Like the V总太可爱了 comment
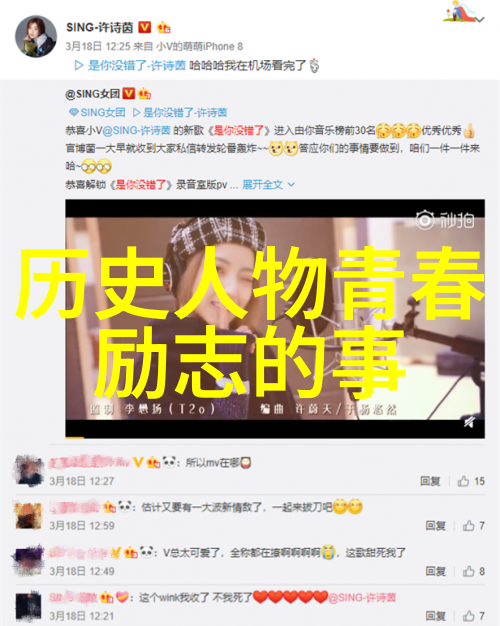The width and height of the screenshot is (500, 626). (474, 571)
